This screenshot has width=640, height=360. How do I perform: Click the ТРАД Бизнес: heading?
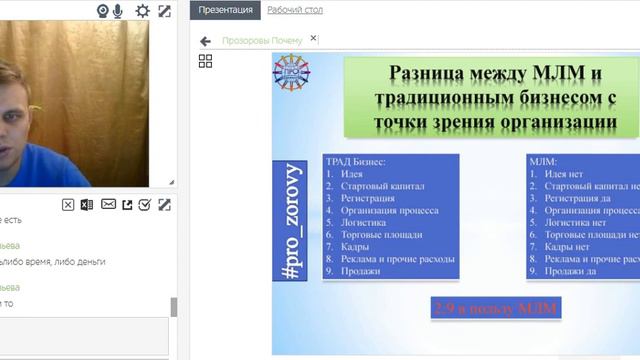click(356, 162)
